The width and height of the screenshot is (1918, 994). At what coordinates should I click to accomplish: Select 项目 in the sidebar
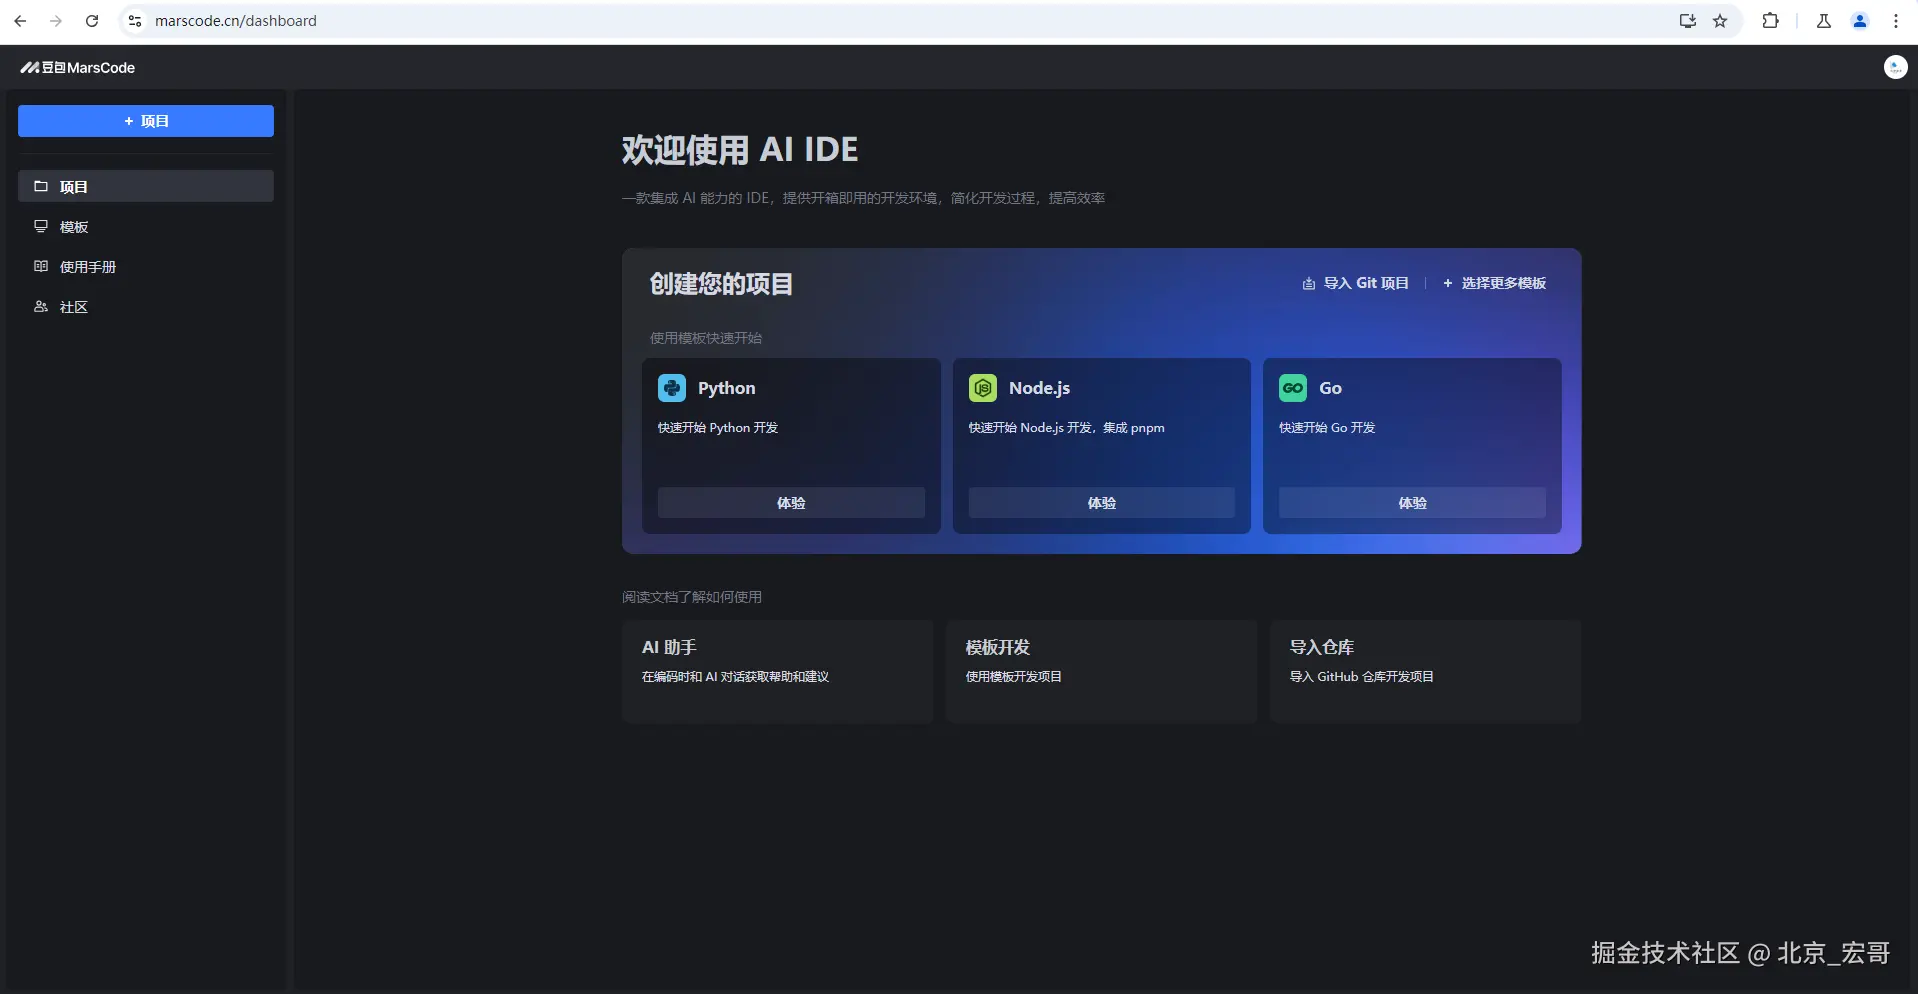click(x=146, y=186)
